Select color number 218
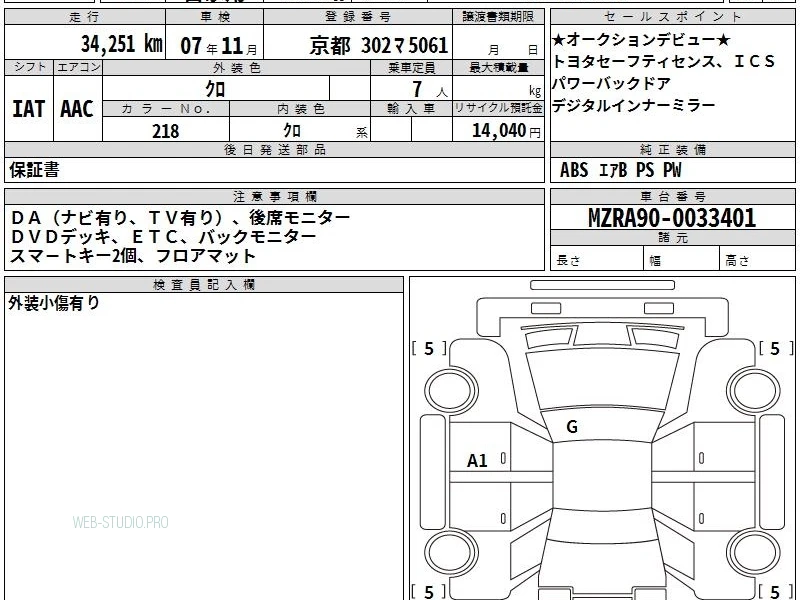 (166, 131)
